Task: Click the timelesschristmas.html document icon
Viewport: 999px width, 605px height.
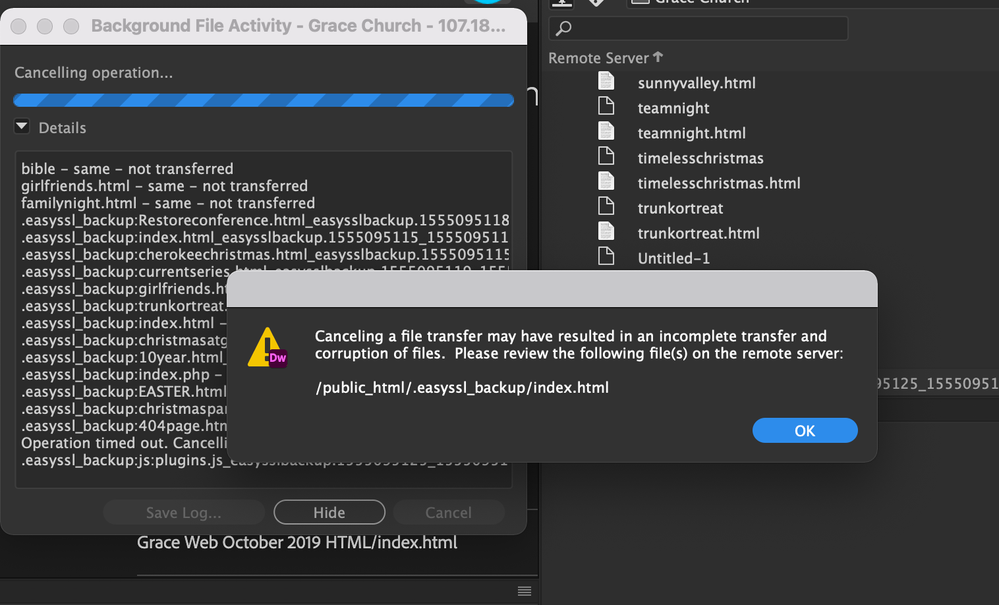Action: 606,182
